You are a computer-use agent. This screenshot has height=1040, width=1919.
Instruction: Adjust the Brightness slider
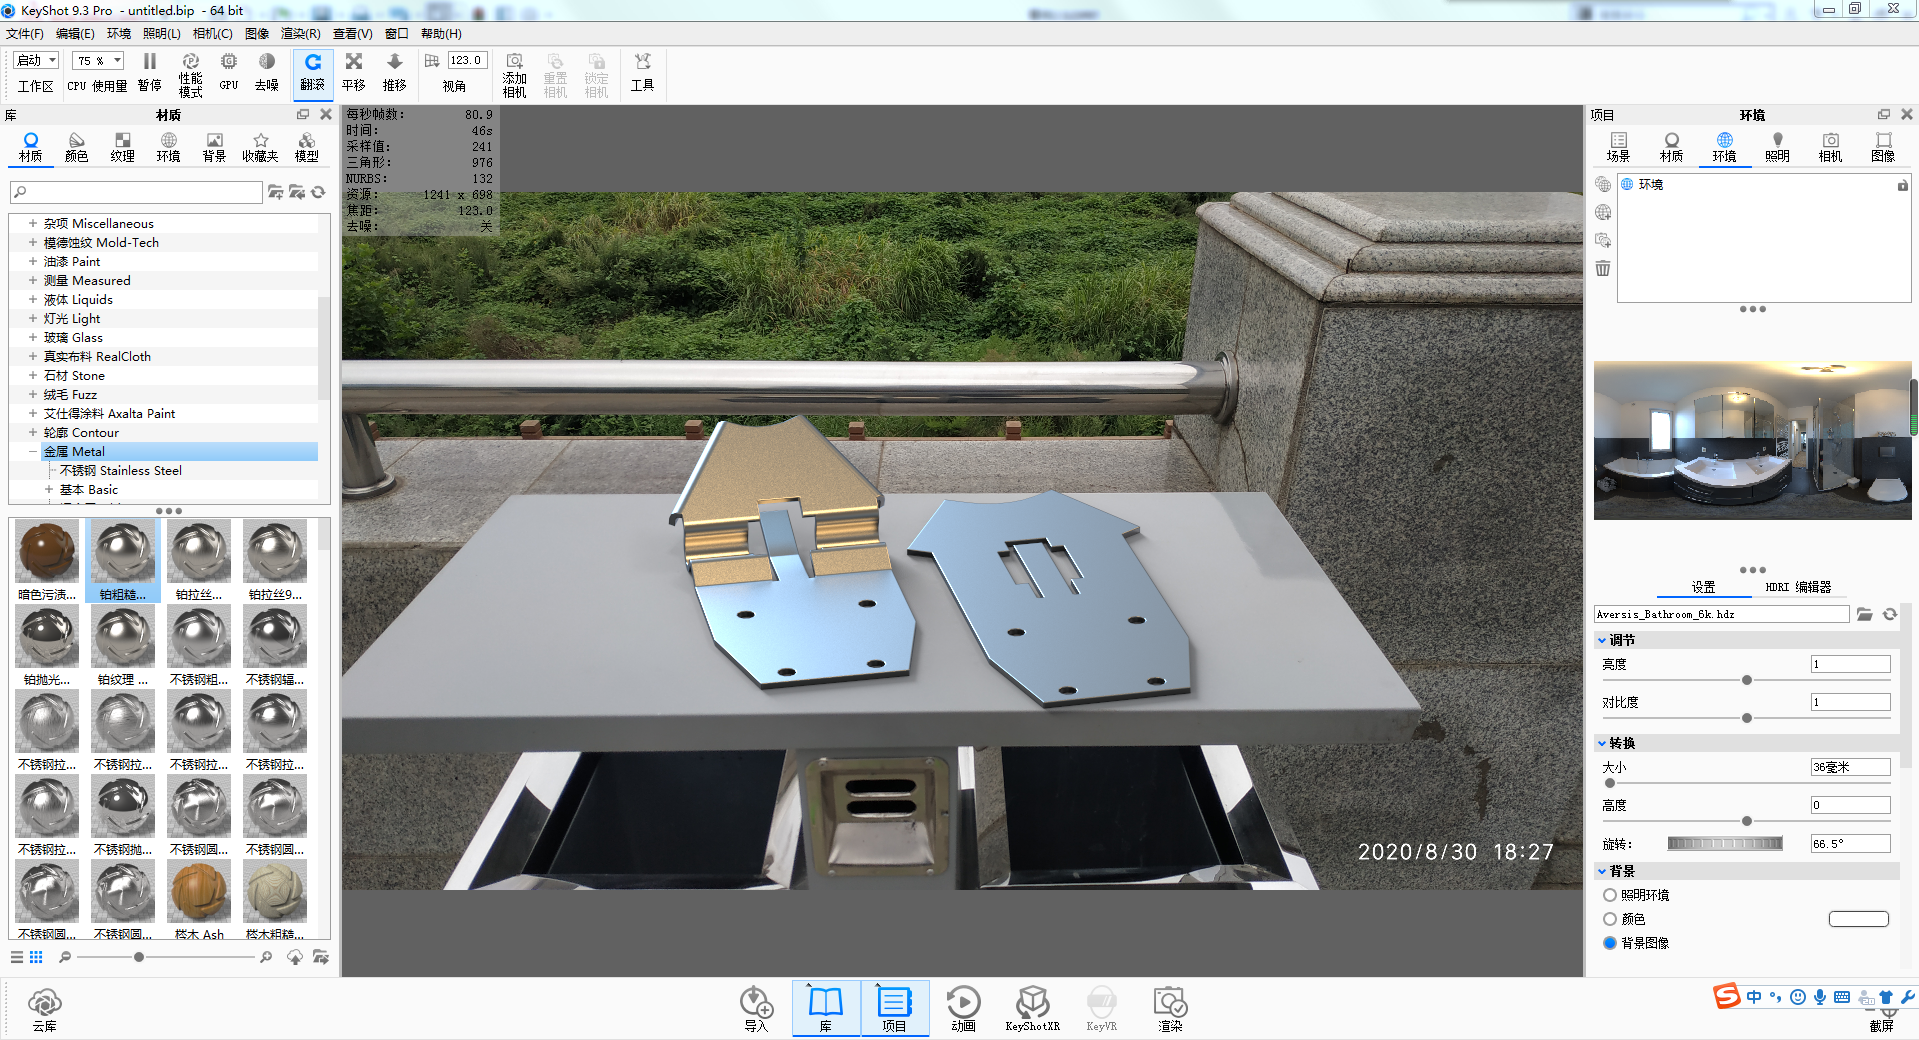[x=1747, y=680]
